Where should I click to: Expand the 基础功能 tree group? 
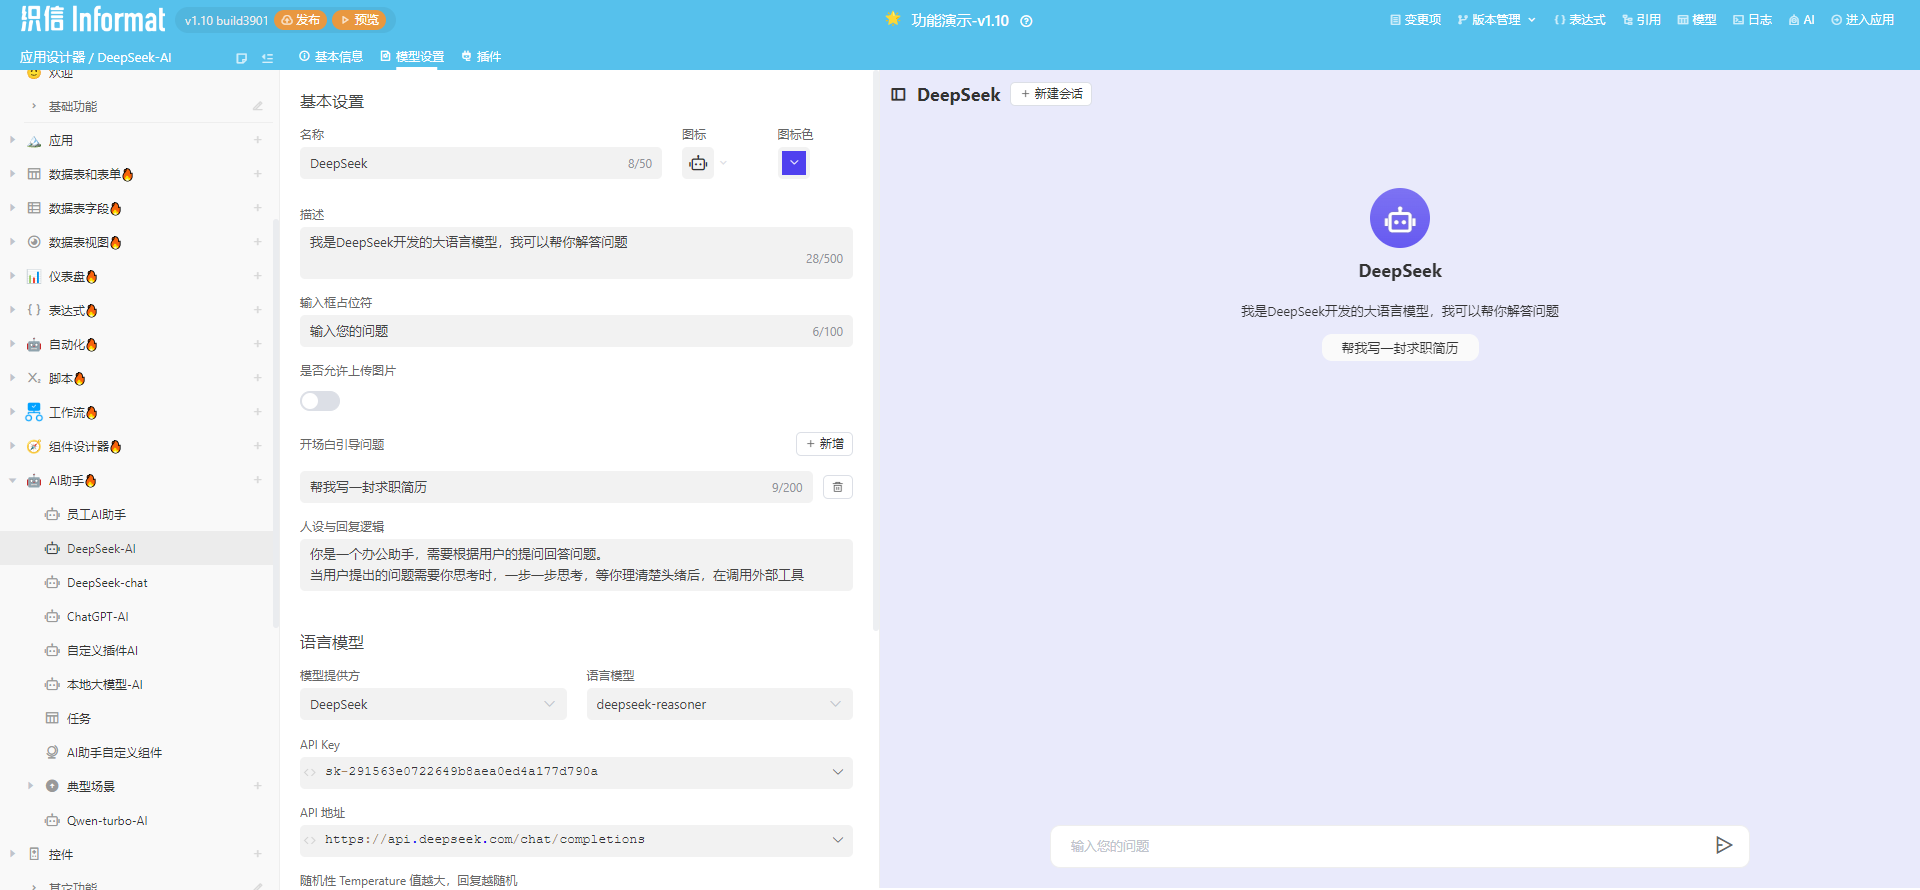pos(34,106)
